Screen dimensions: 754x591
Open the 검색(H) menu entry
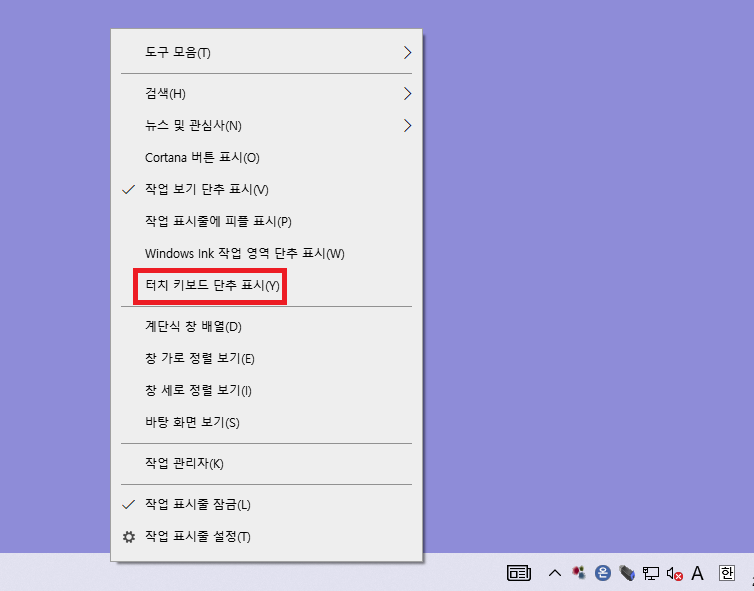(x=266, y=93)
